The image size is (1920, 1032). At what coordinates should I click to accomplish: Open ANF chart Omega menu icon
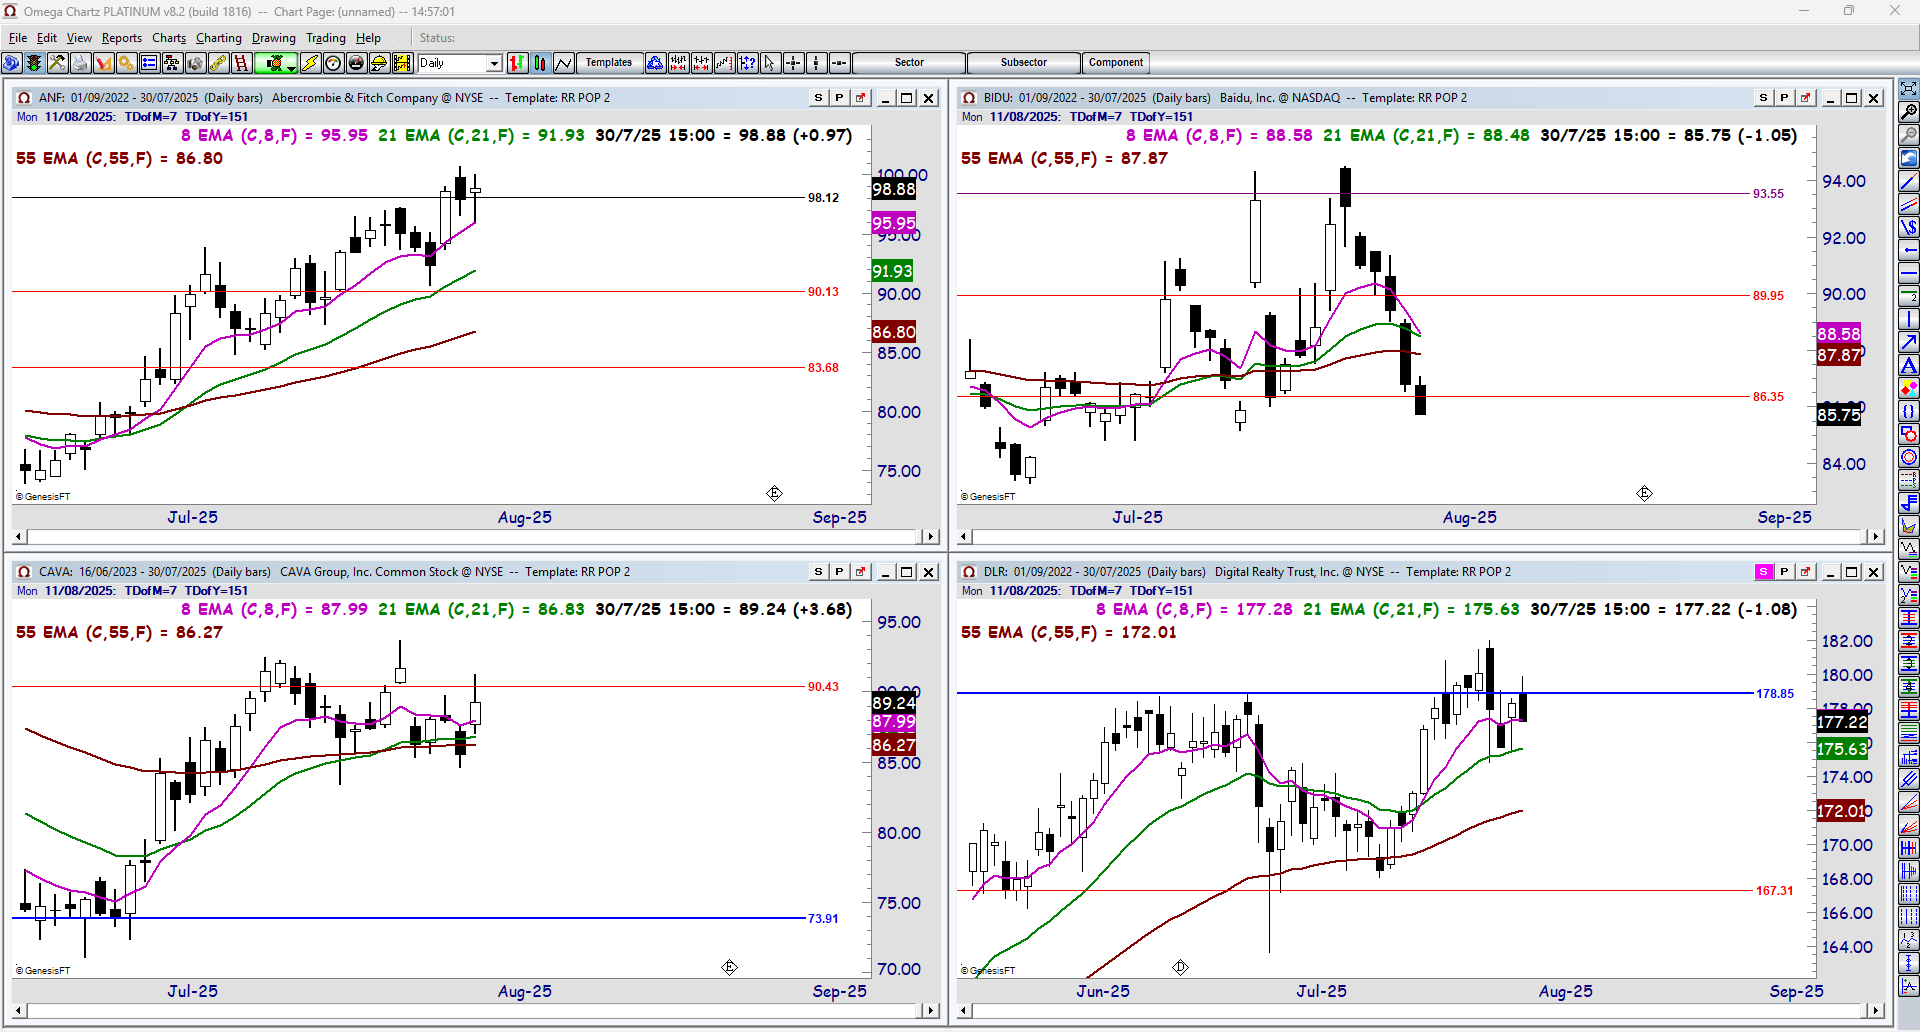(24, 98)
